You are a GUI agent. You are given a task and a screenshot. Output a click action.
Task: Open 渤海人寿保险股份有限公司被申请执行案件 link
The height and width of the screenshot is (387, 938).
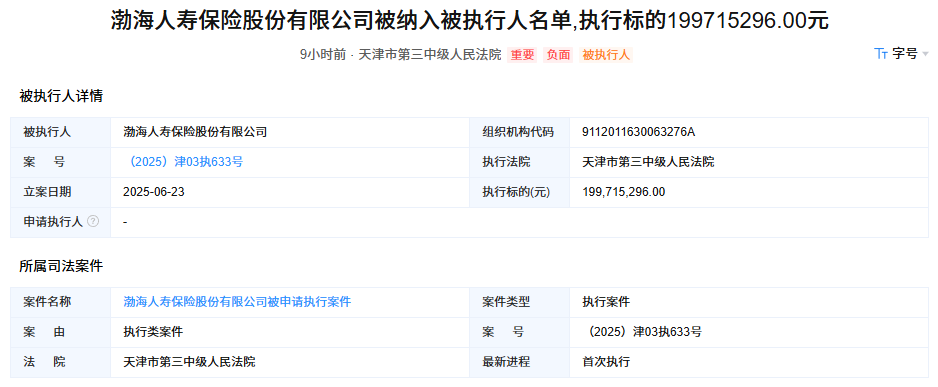click(x=237, y=302)
